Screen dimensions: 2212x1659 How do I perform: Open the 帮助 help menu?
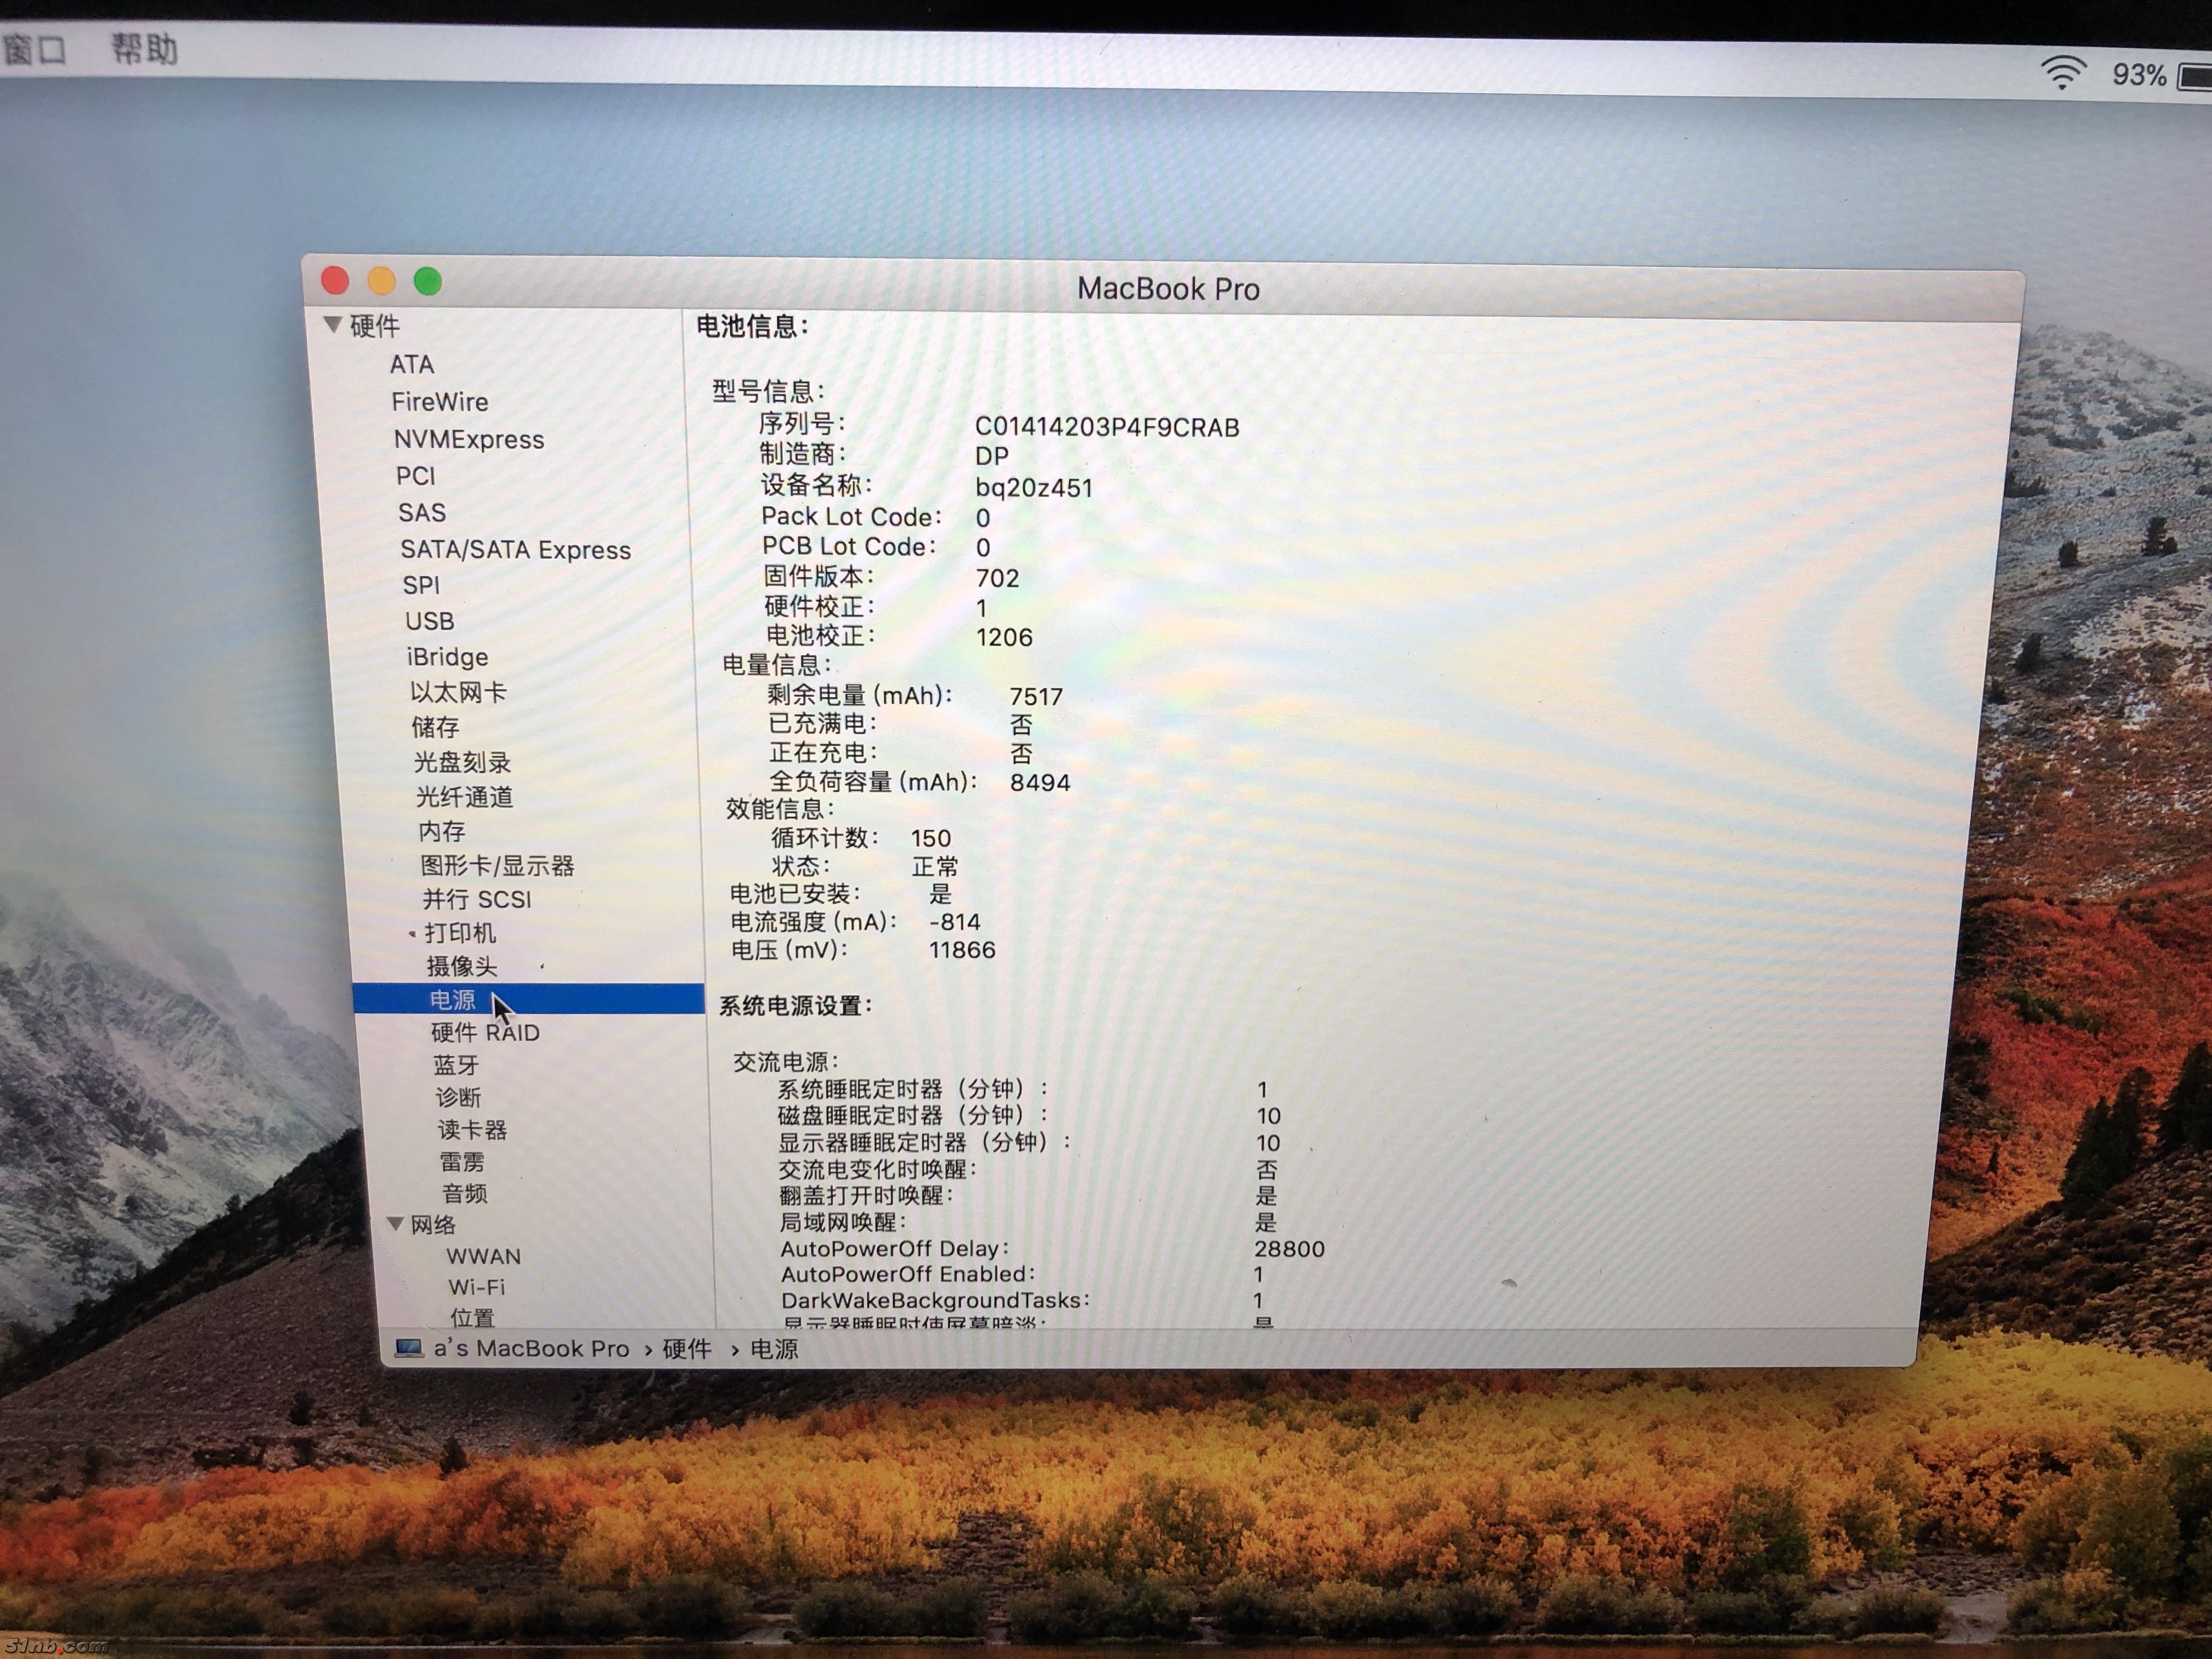click(144, 48)
